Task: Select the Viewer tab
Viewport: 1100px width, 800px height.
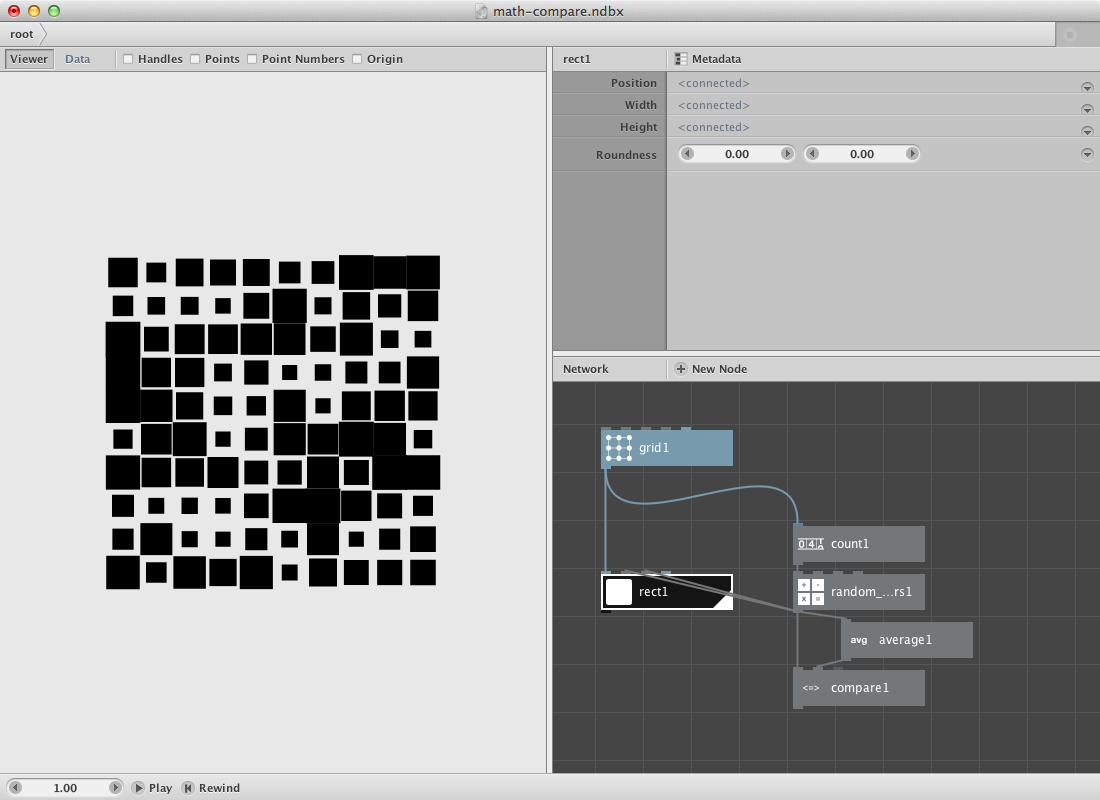Action: [29, 59]
